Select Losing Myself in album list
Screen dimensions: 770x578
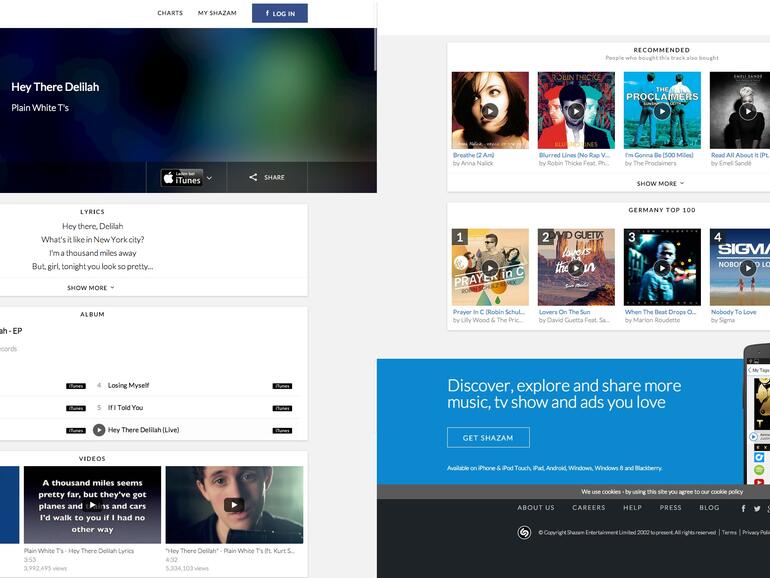[x=128, y=385]
